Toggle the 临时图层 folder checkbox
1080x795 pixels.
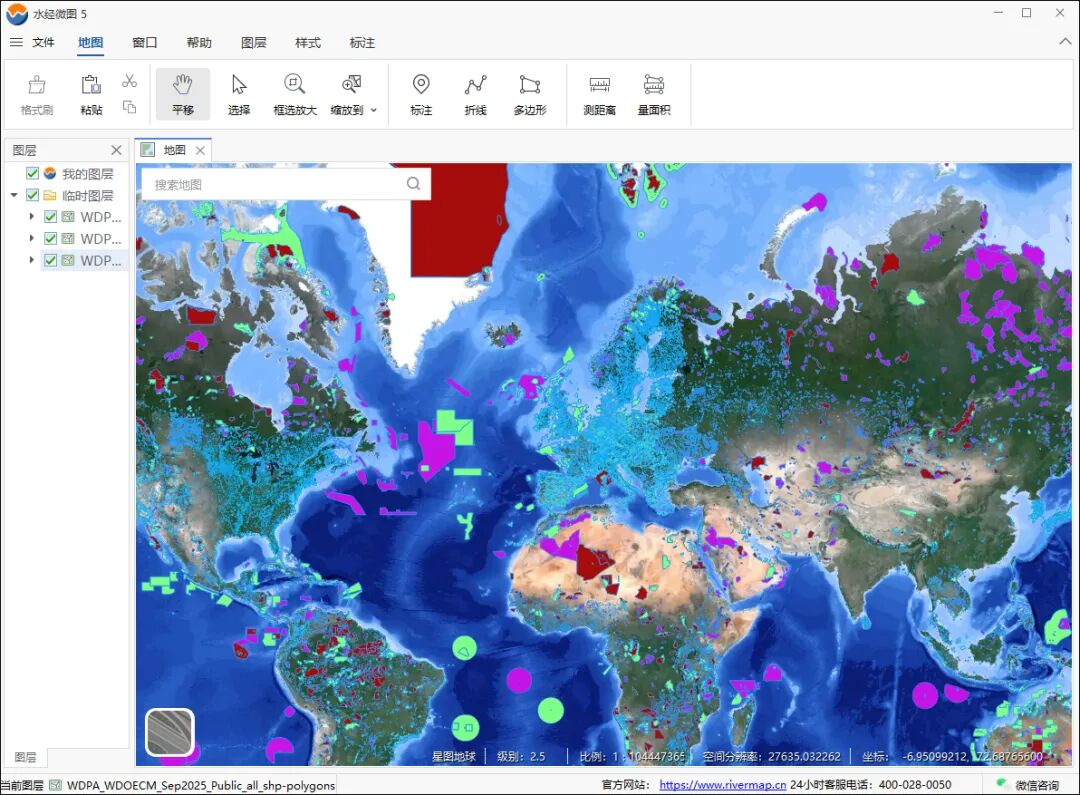click(x=33, y=196)
